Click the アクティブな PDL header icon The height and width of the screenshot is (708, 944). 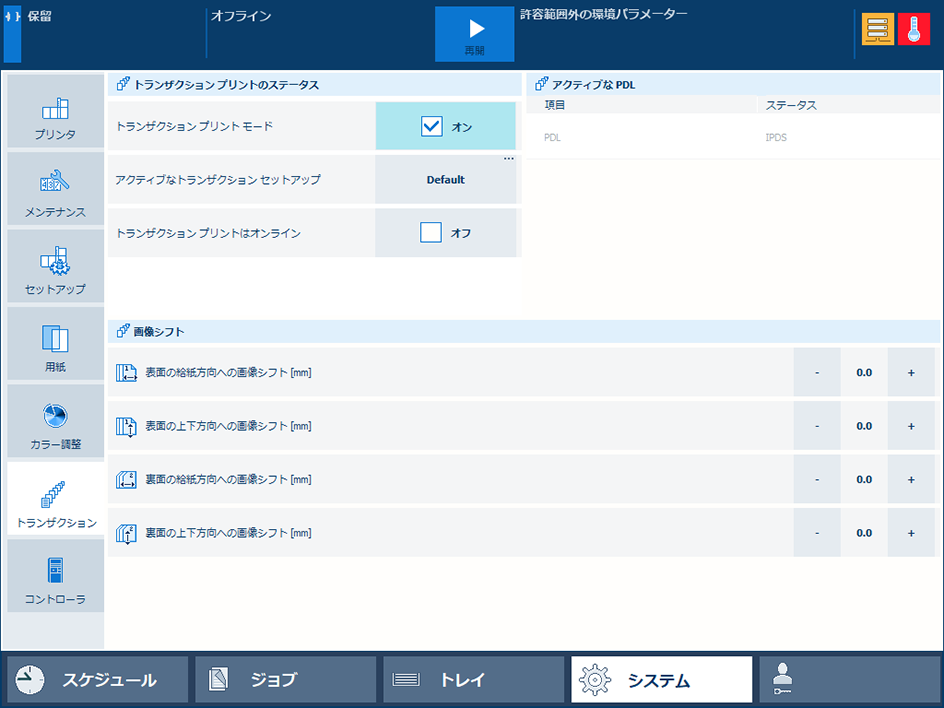pyautogui.click(x=541, y=84)
